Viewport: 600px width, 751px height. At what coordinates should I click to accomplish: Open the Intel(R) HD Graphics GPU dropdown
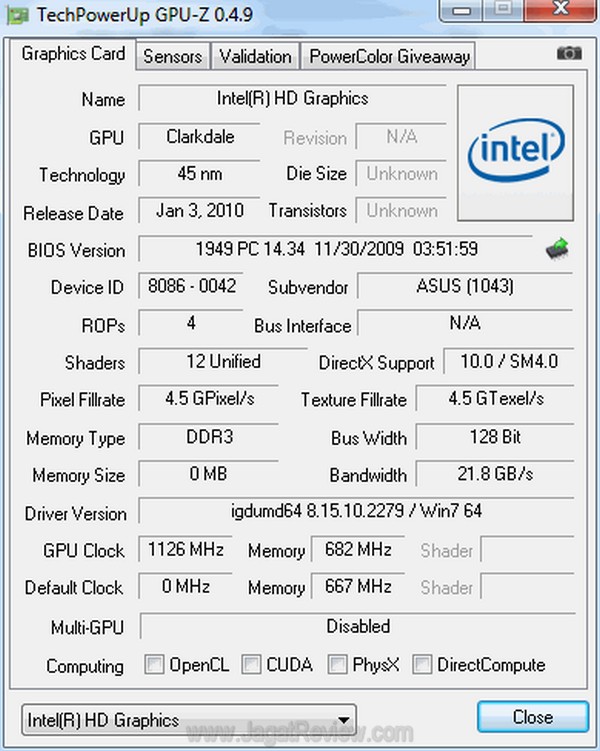coord(189,719)
